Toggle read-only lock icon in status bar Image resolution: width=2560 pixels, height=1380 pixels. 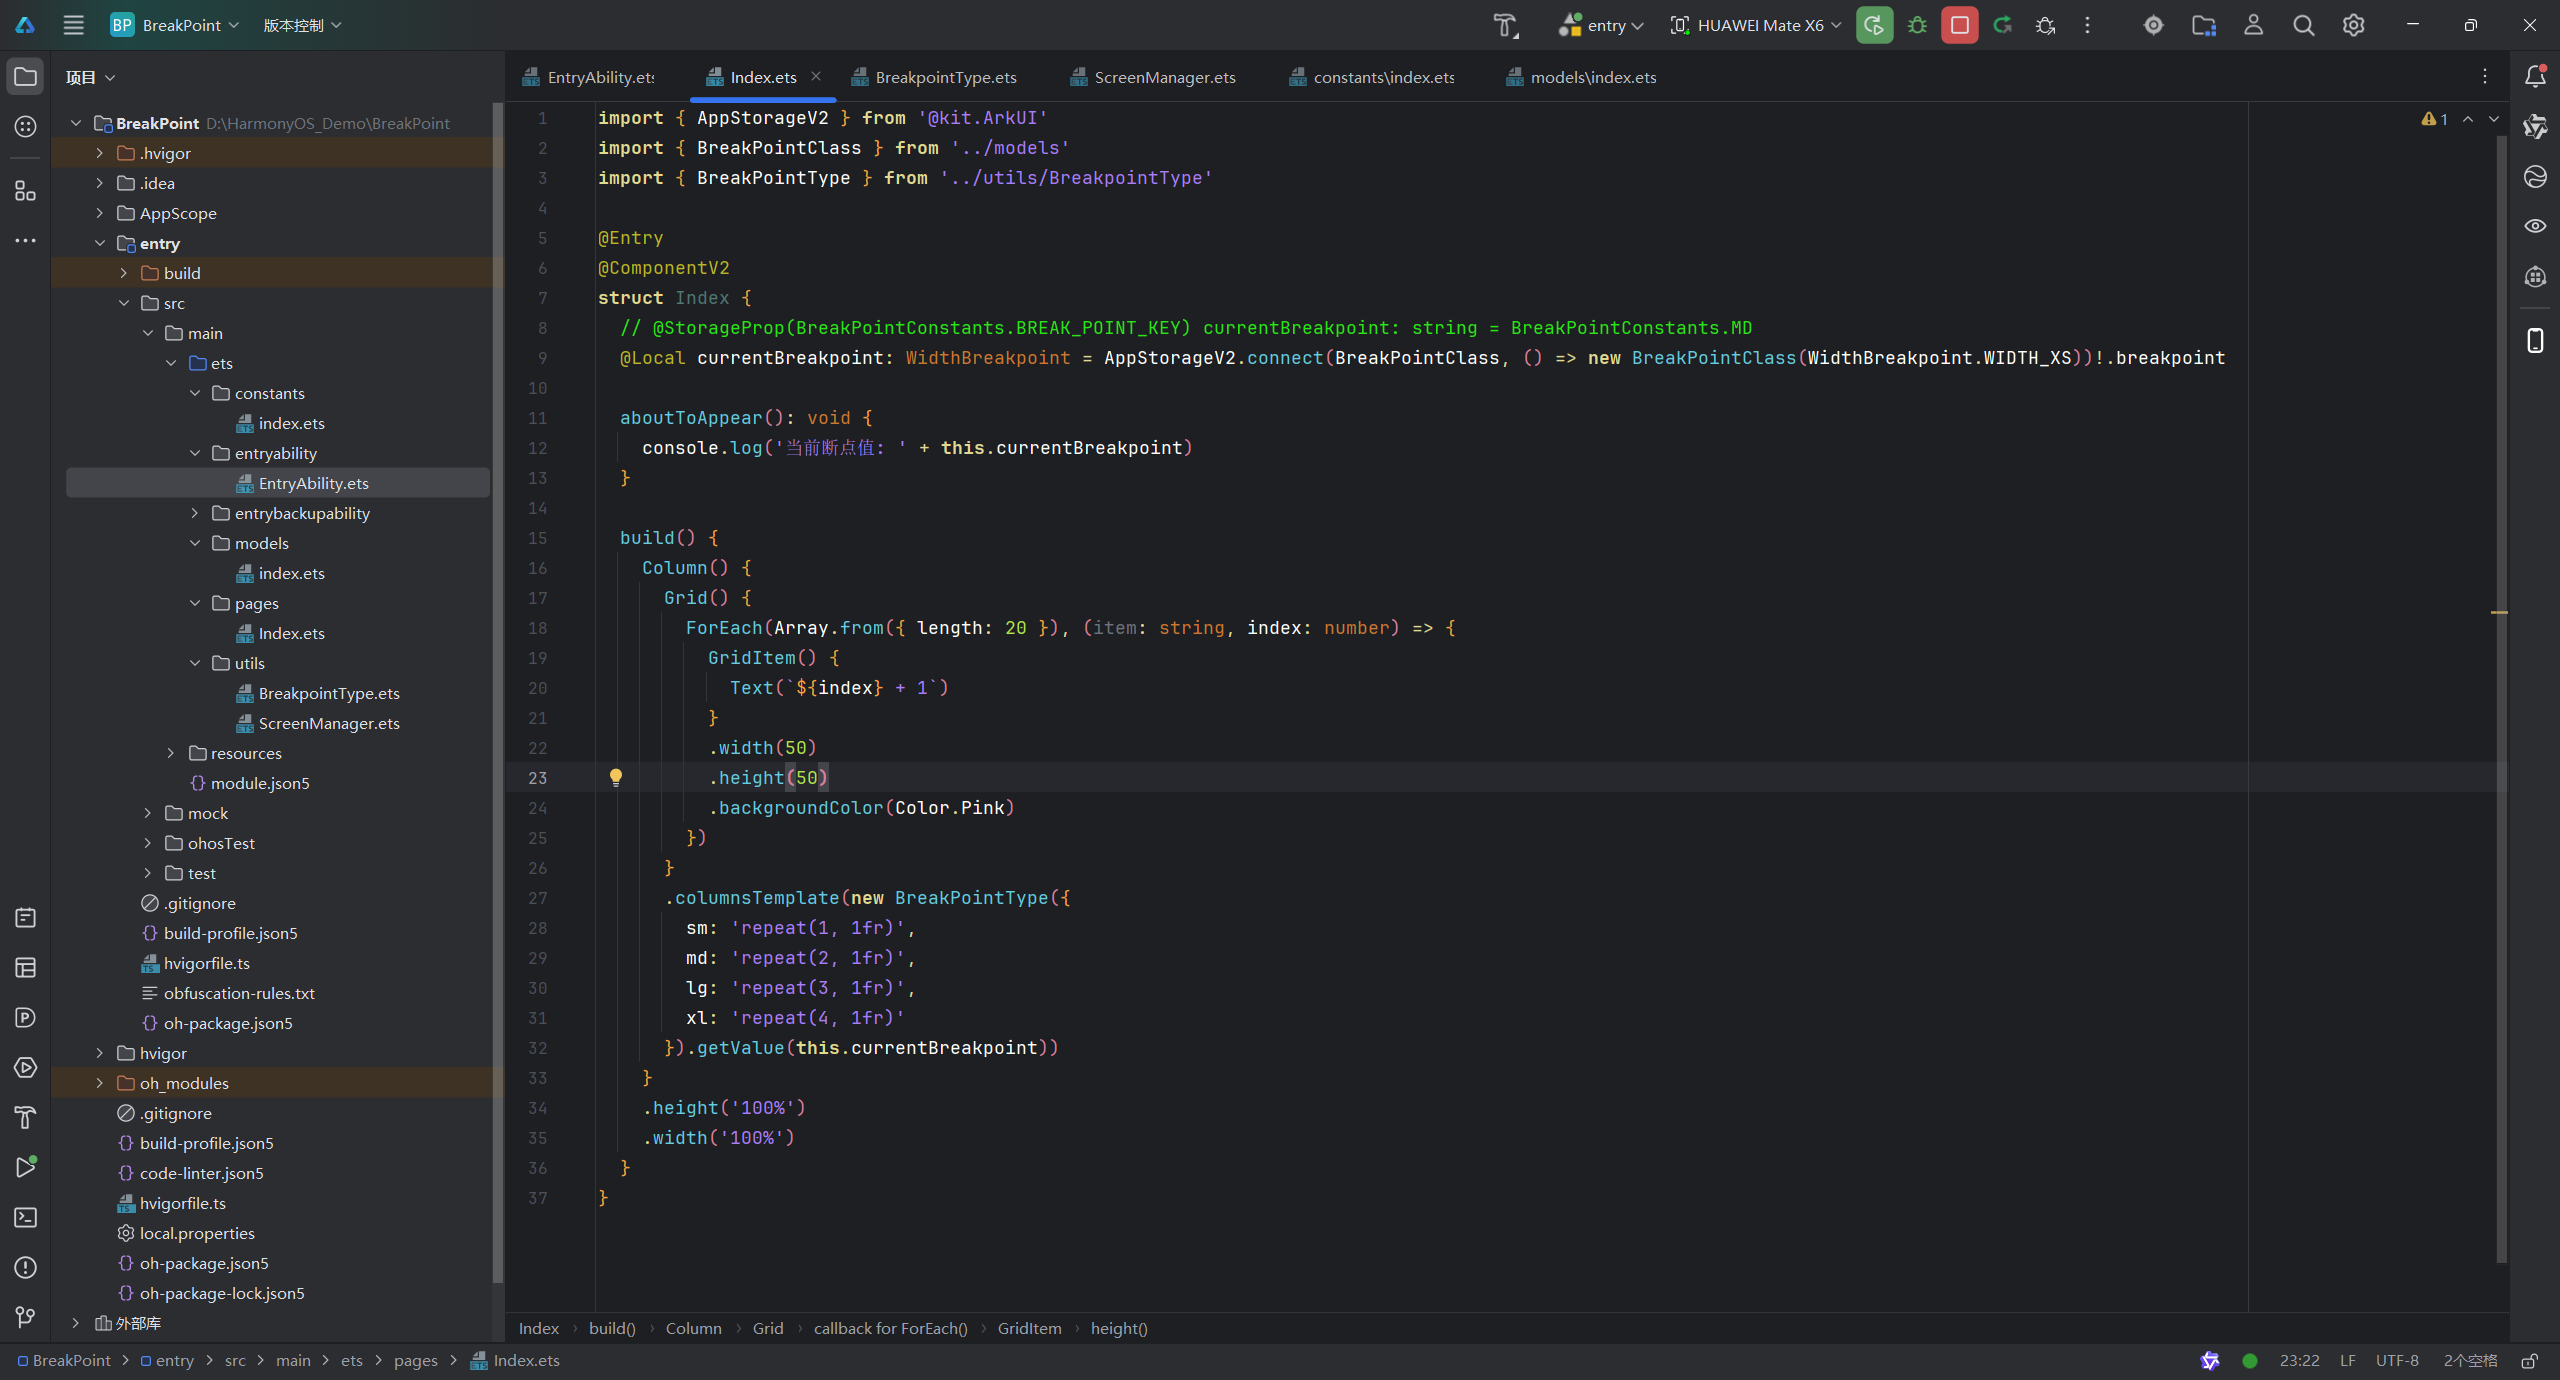2529,1361
